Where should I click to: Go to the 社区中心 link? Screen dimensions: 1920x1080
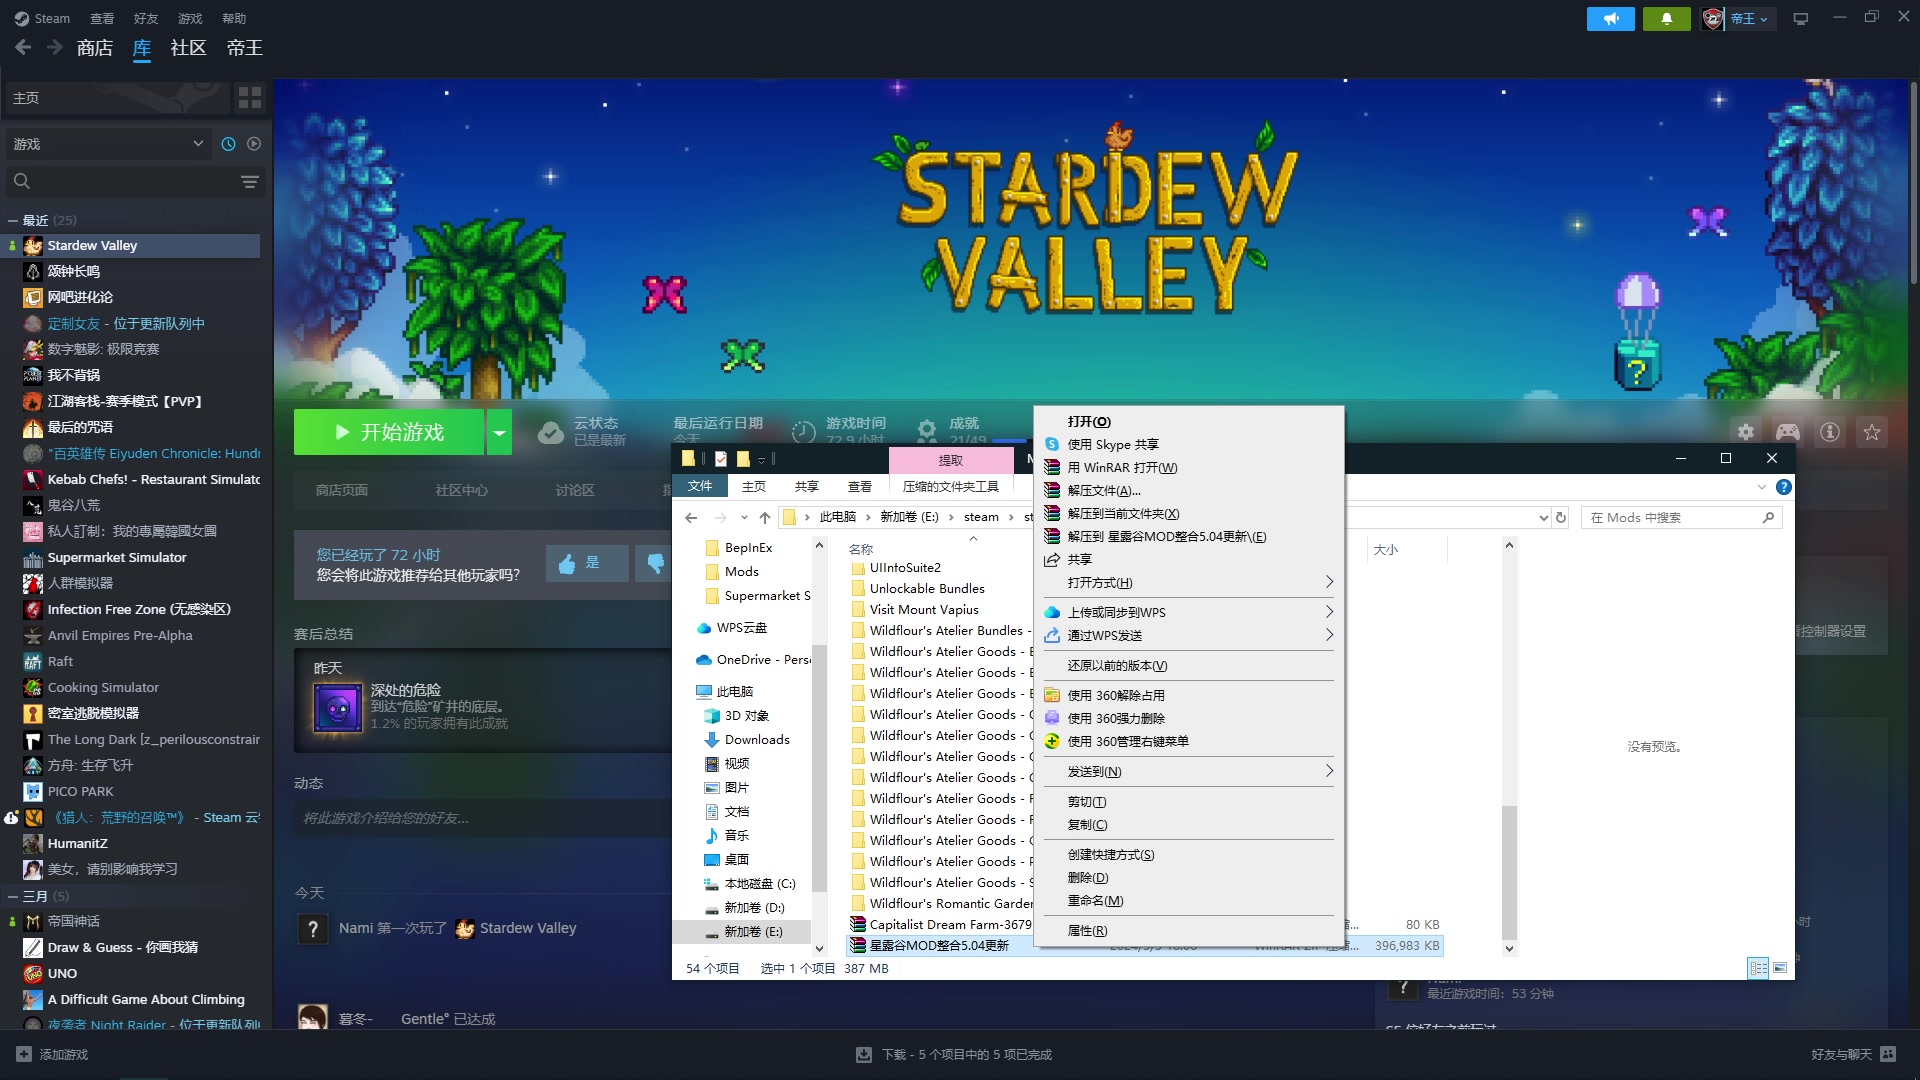461,490
